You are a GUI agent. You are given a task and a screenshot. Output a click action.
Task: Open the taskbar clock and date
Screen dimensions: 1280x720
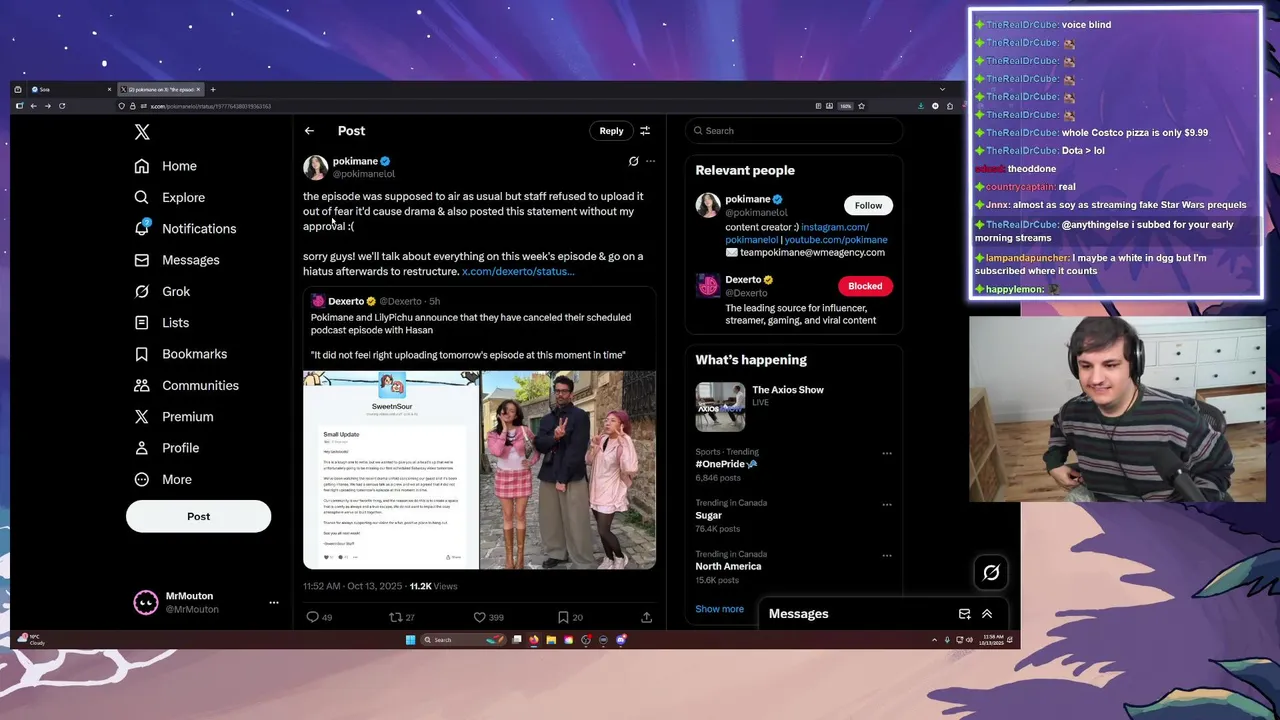[x=992, y=640]
